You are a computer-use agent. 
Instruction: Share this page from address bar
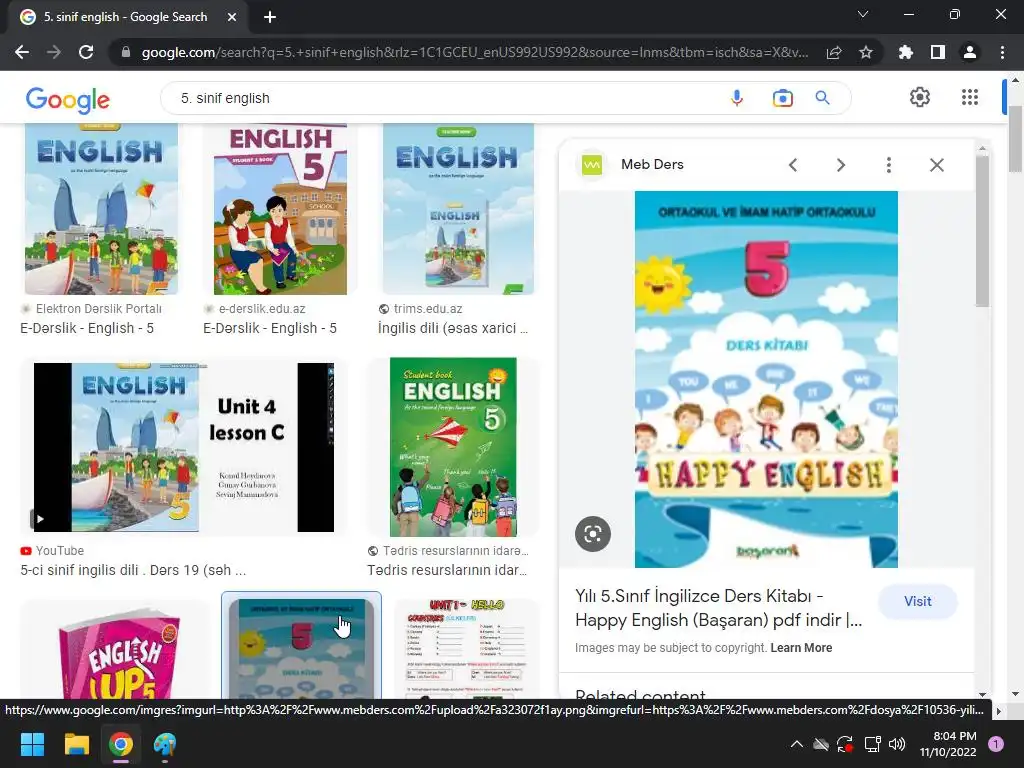(834, 52)
